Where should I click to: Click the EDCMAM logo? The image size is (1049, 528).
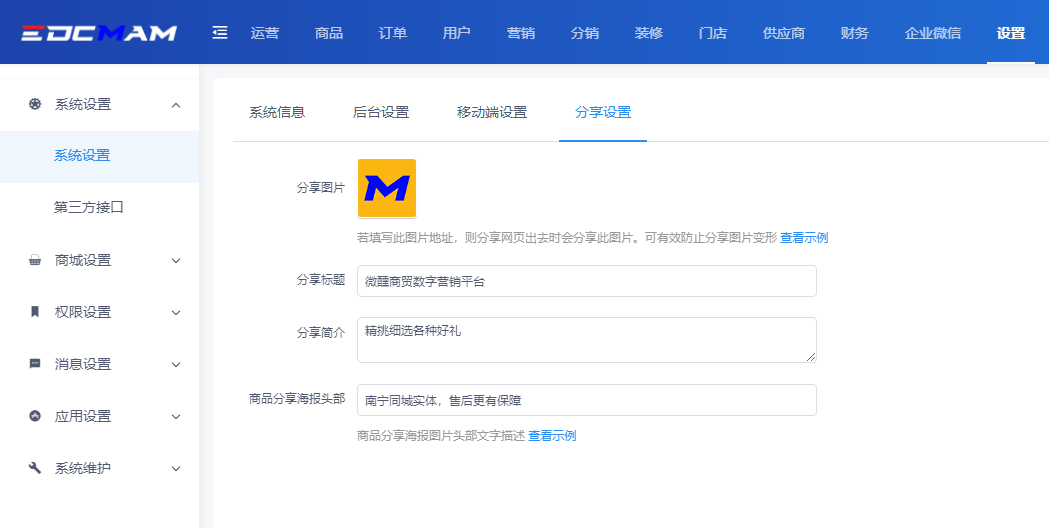[98, 33]
